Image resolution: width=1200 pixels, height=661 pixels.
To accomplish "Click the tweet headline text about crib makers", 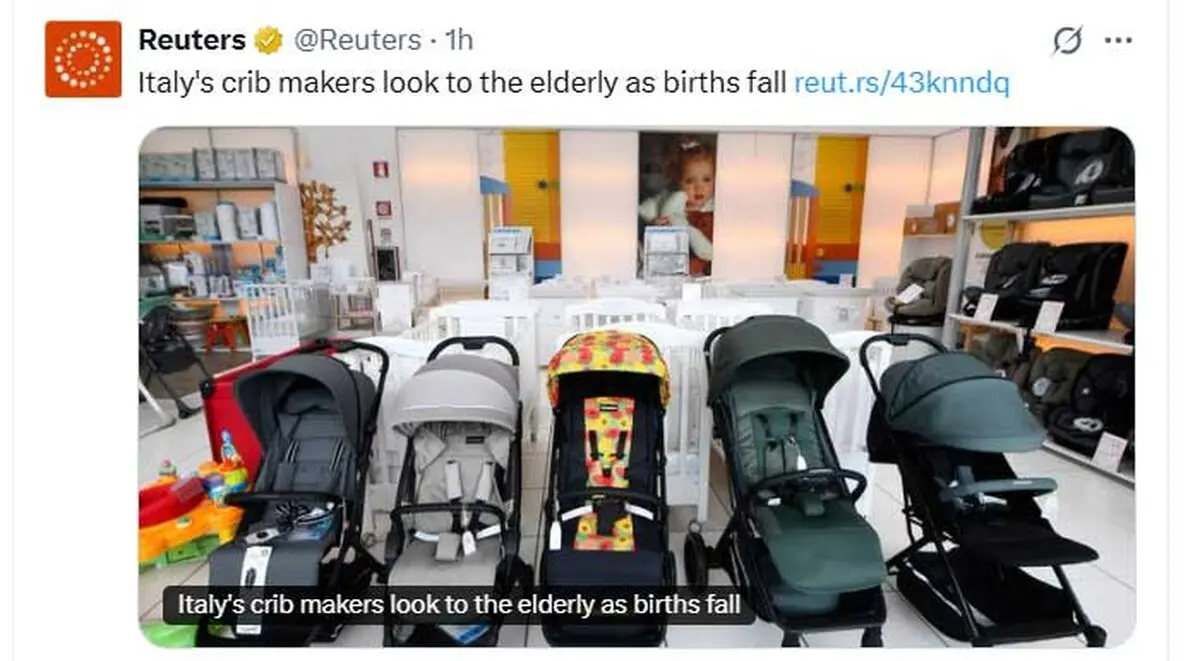I will point(462,83).
